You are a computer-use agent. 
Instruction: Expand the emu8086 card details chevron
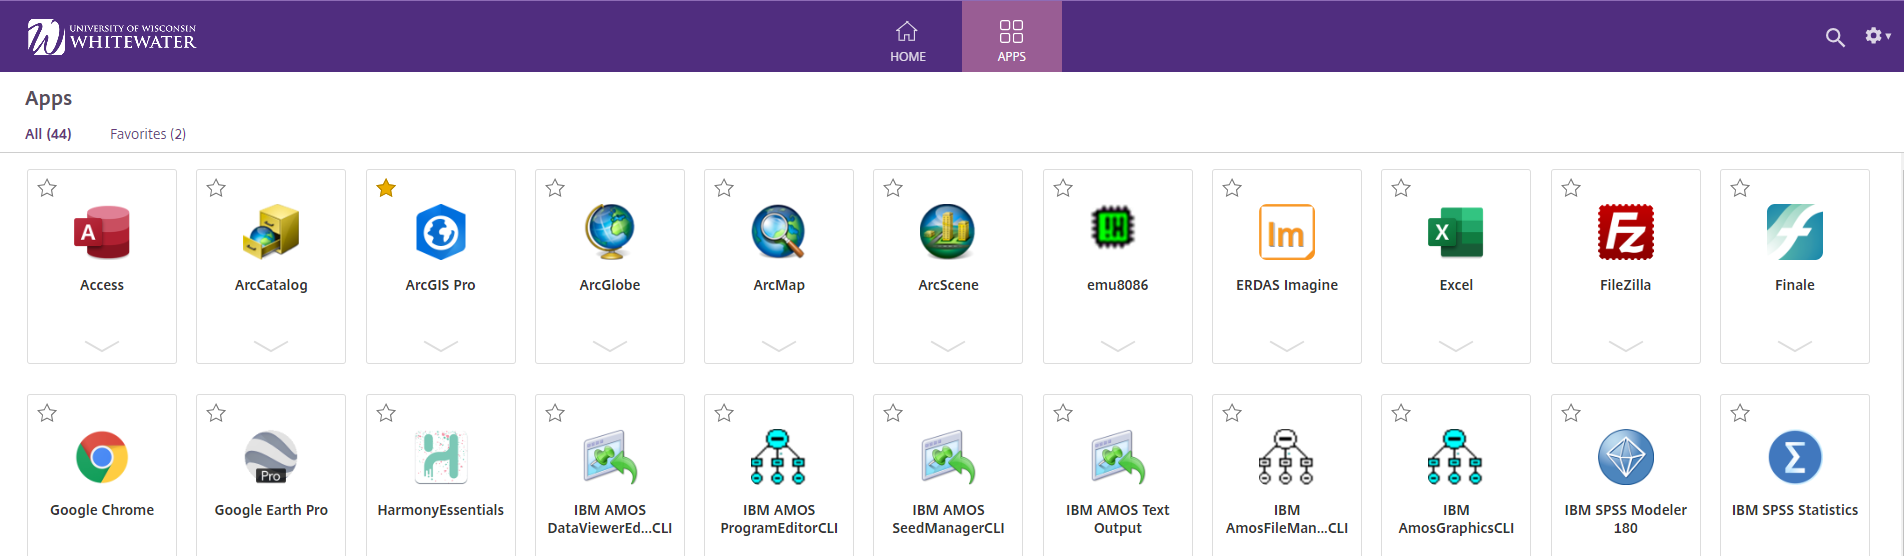1118,346
